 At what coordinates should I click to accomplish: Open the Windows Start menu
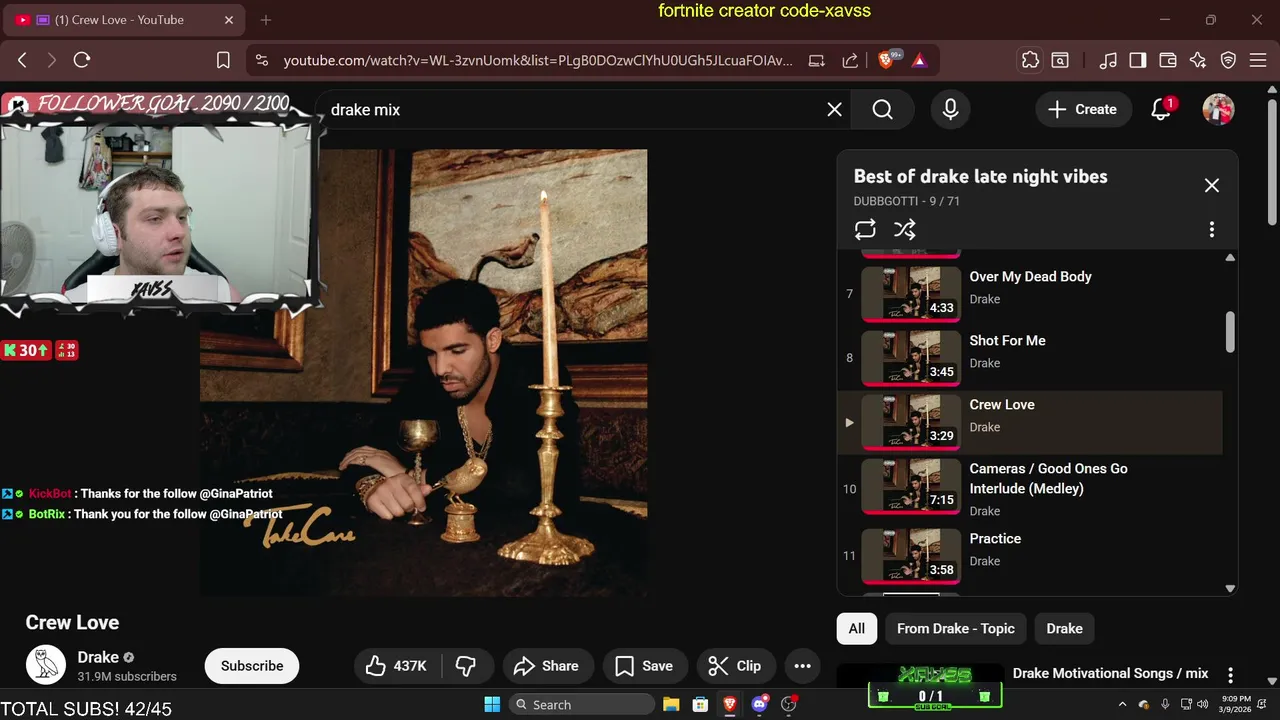492,705
